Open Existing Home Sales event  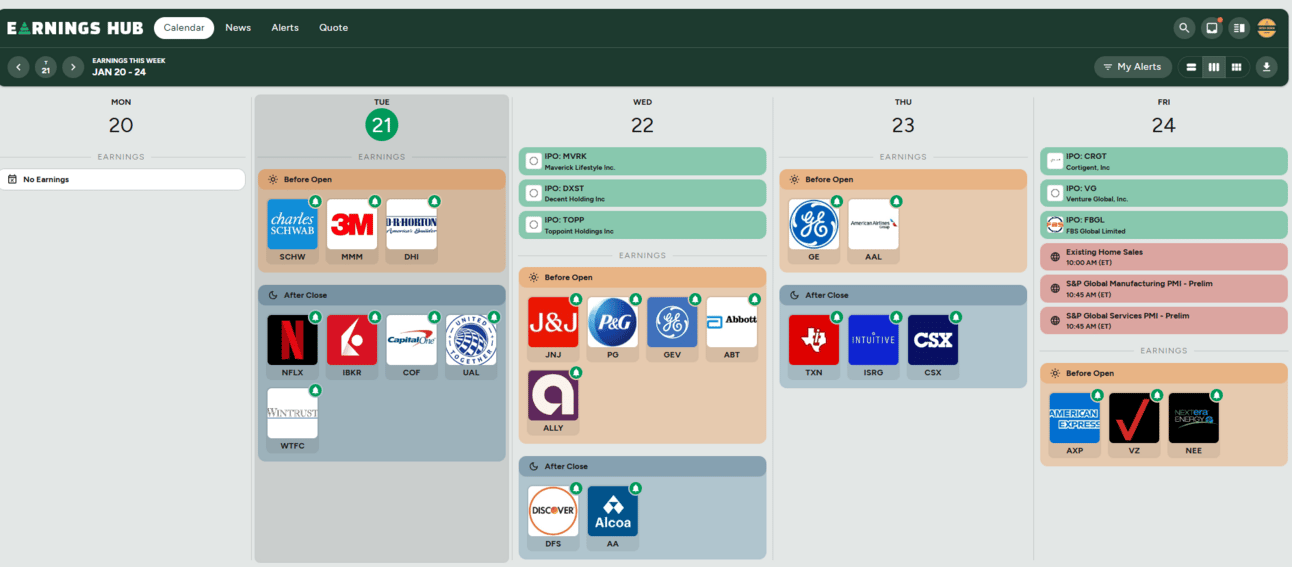[x=1163, y=257]
